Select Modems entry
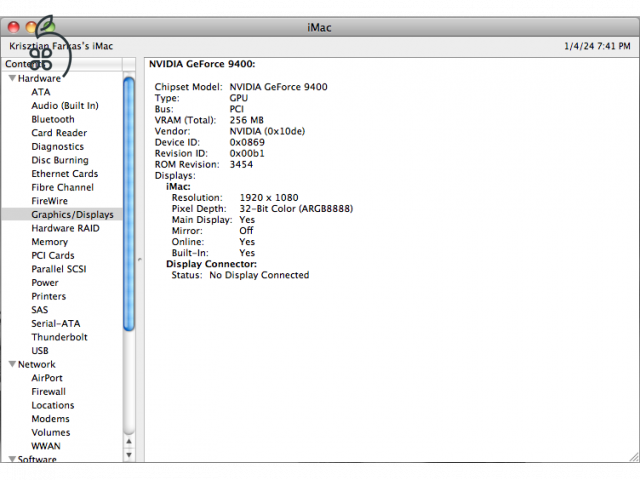Screen dimensions: 640x480 pyautogui.click(x=51, y=418)
